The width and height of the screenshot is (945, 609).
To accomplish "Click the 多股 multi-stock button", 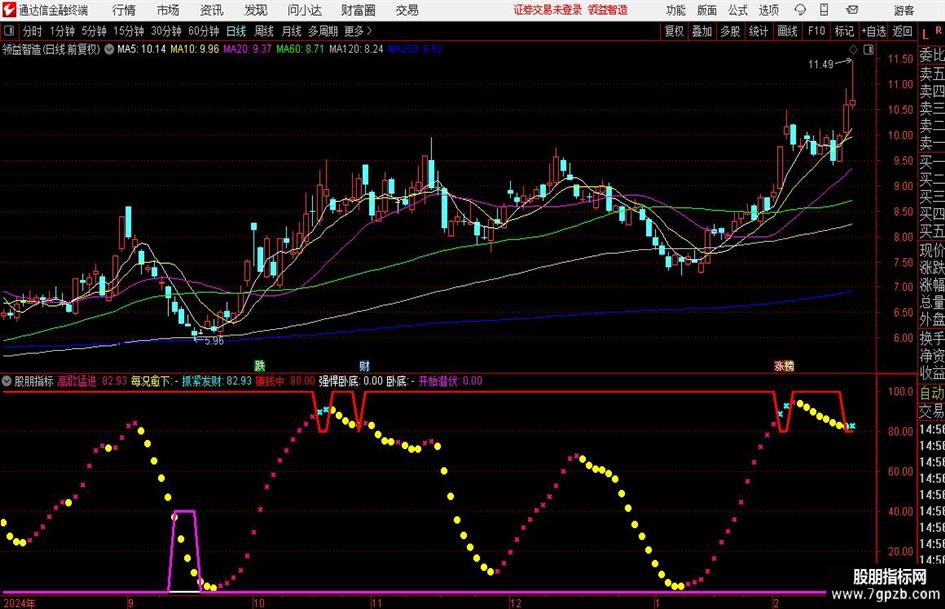I will [x=730, y=31].
